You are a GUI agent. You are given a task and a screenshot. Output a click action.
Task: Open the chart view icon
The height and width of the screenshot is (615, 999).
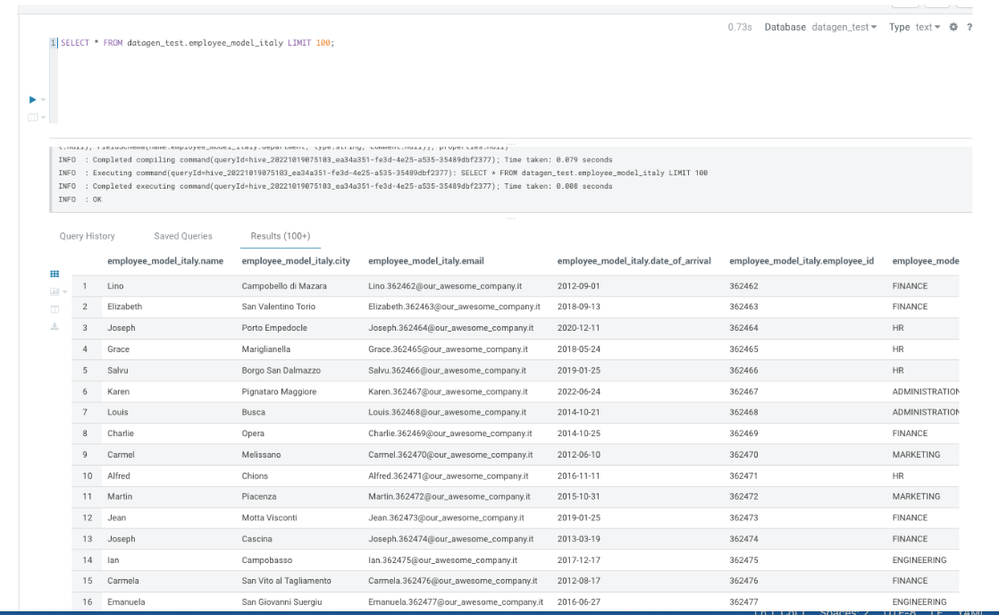pos(55,292)
